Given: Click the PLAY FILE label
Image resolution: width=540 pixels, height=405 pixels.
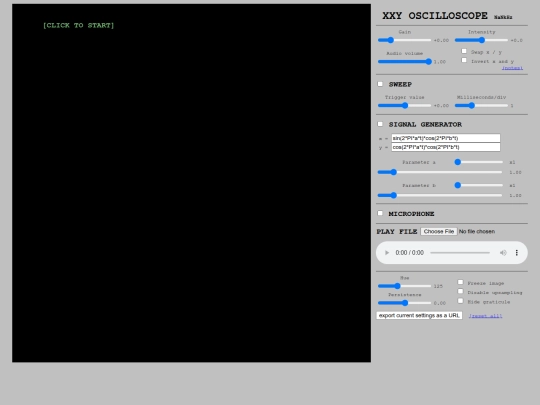Looking at the screenshot, I should [397, 231].
